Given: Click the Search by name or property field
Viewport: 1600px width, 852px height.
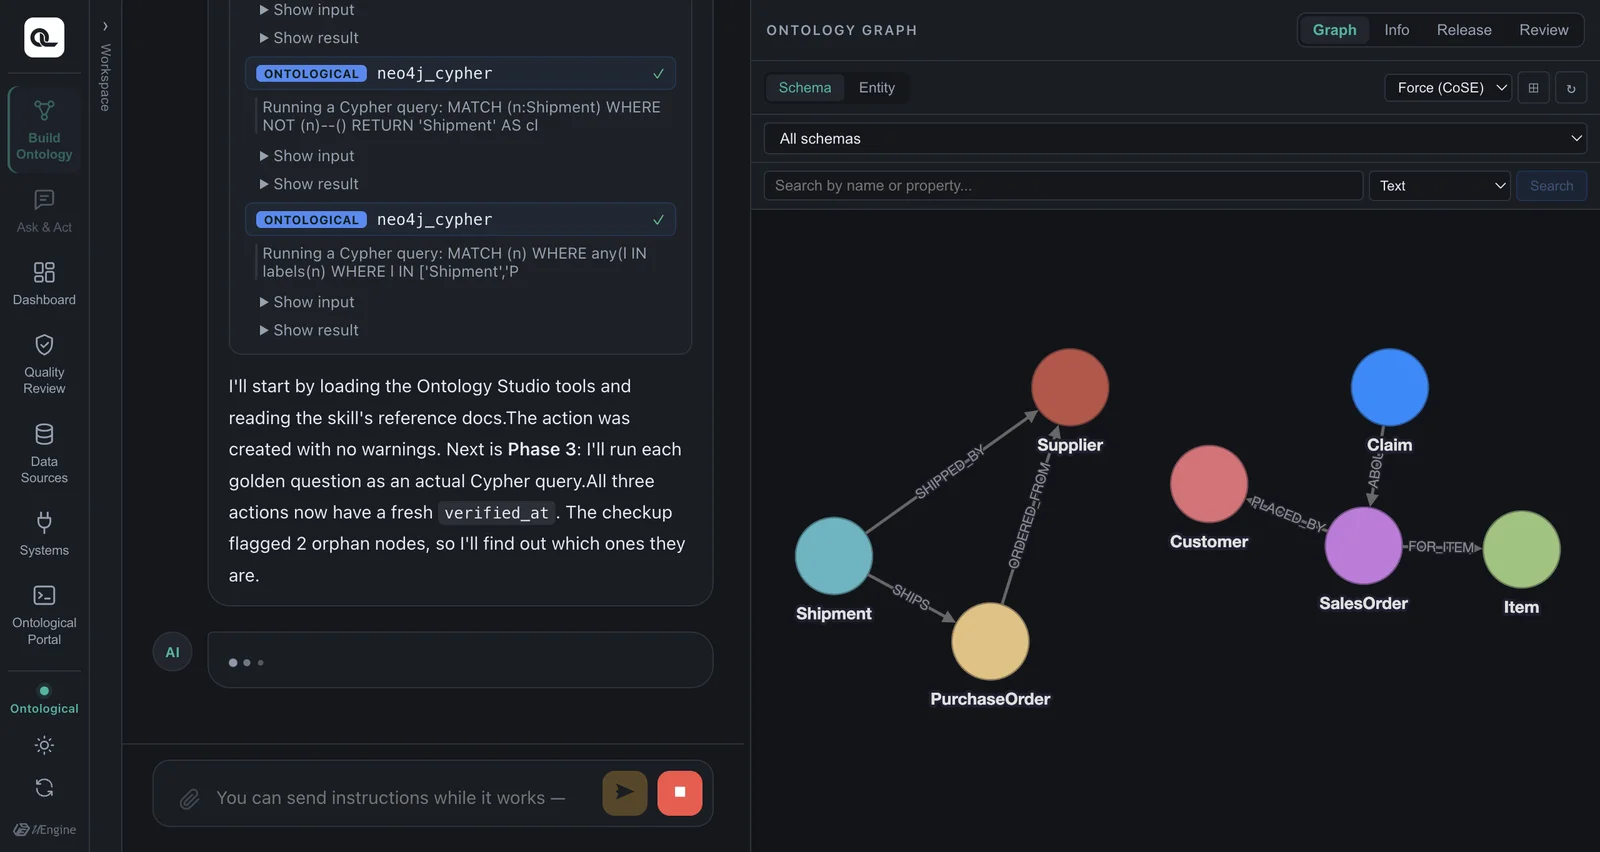Looking at the screenshot, I should [1063, 186].
